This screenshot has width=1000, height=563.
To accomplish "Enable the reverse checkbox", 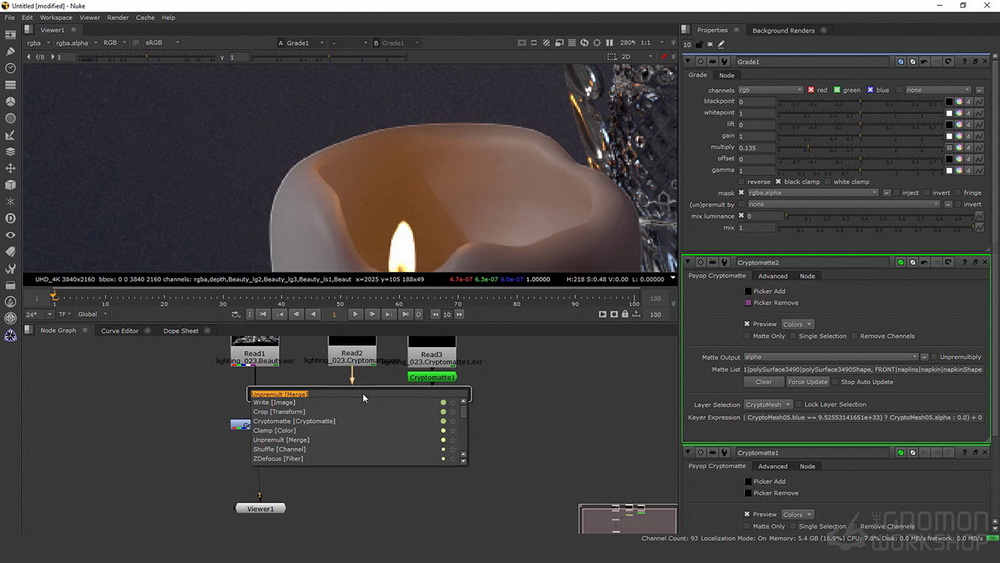I will [742, 182].
